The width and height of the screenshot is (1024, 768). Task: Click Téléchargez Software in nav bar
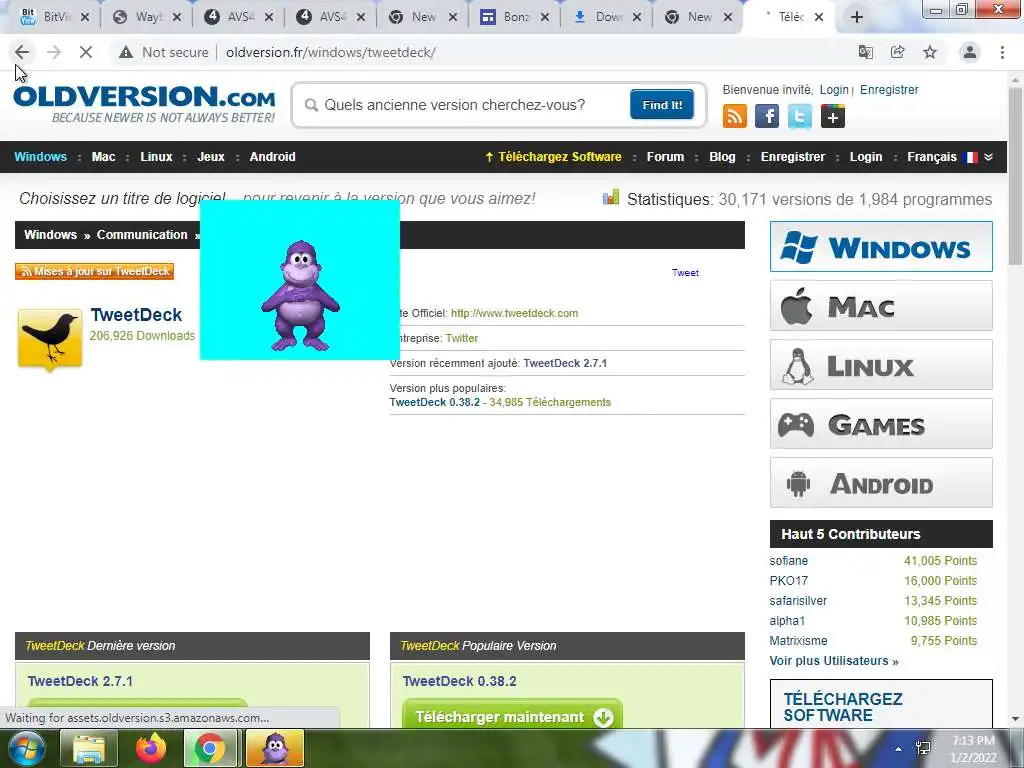[553, 157]
